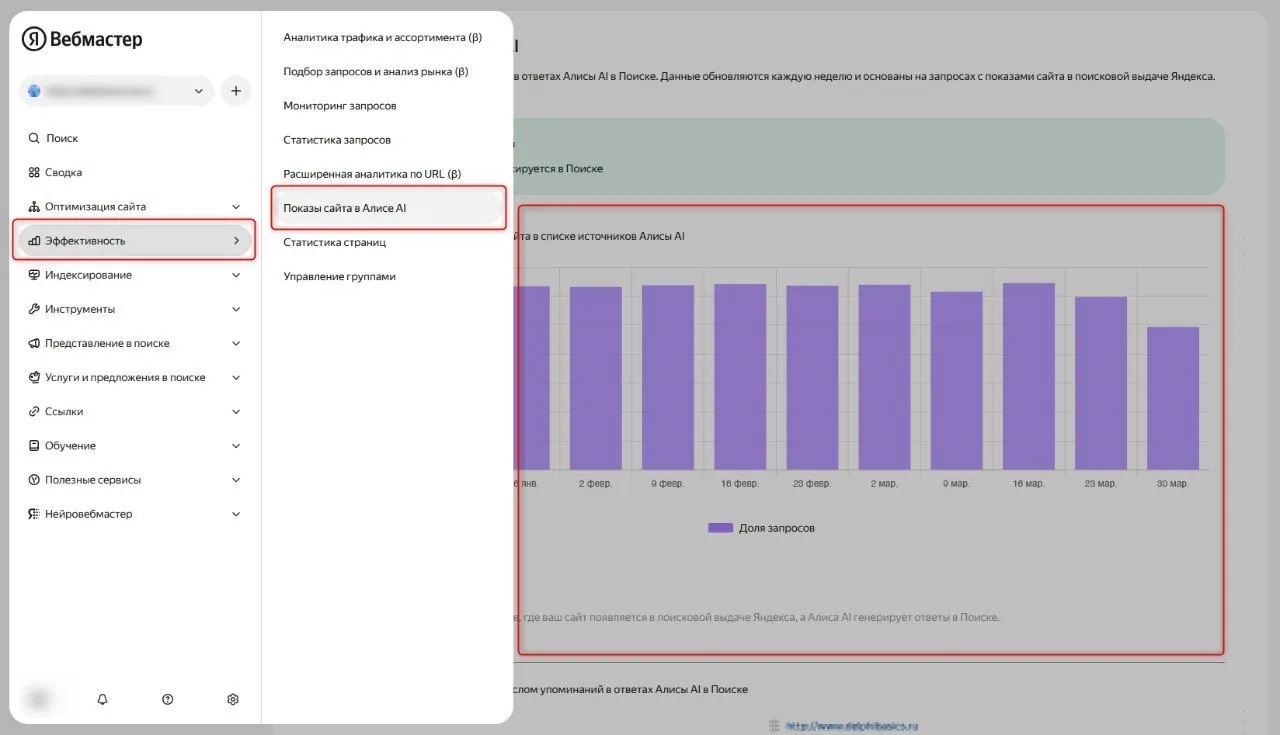Select Статистика страниц
Viewport: 1280px width, 735px height.
click(x=334, y=242)
